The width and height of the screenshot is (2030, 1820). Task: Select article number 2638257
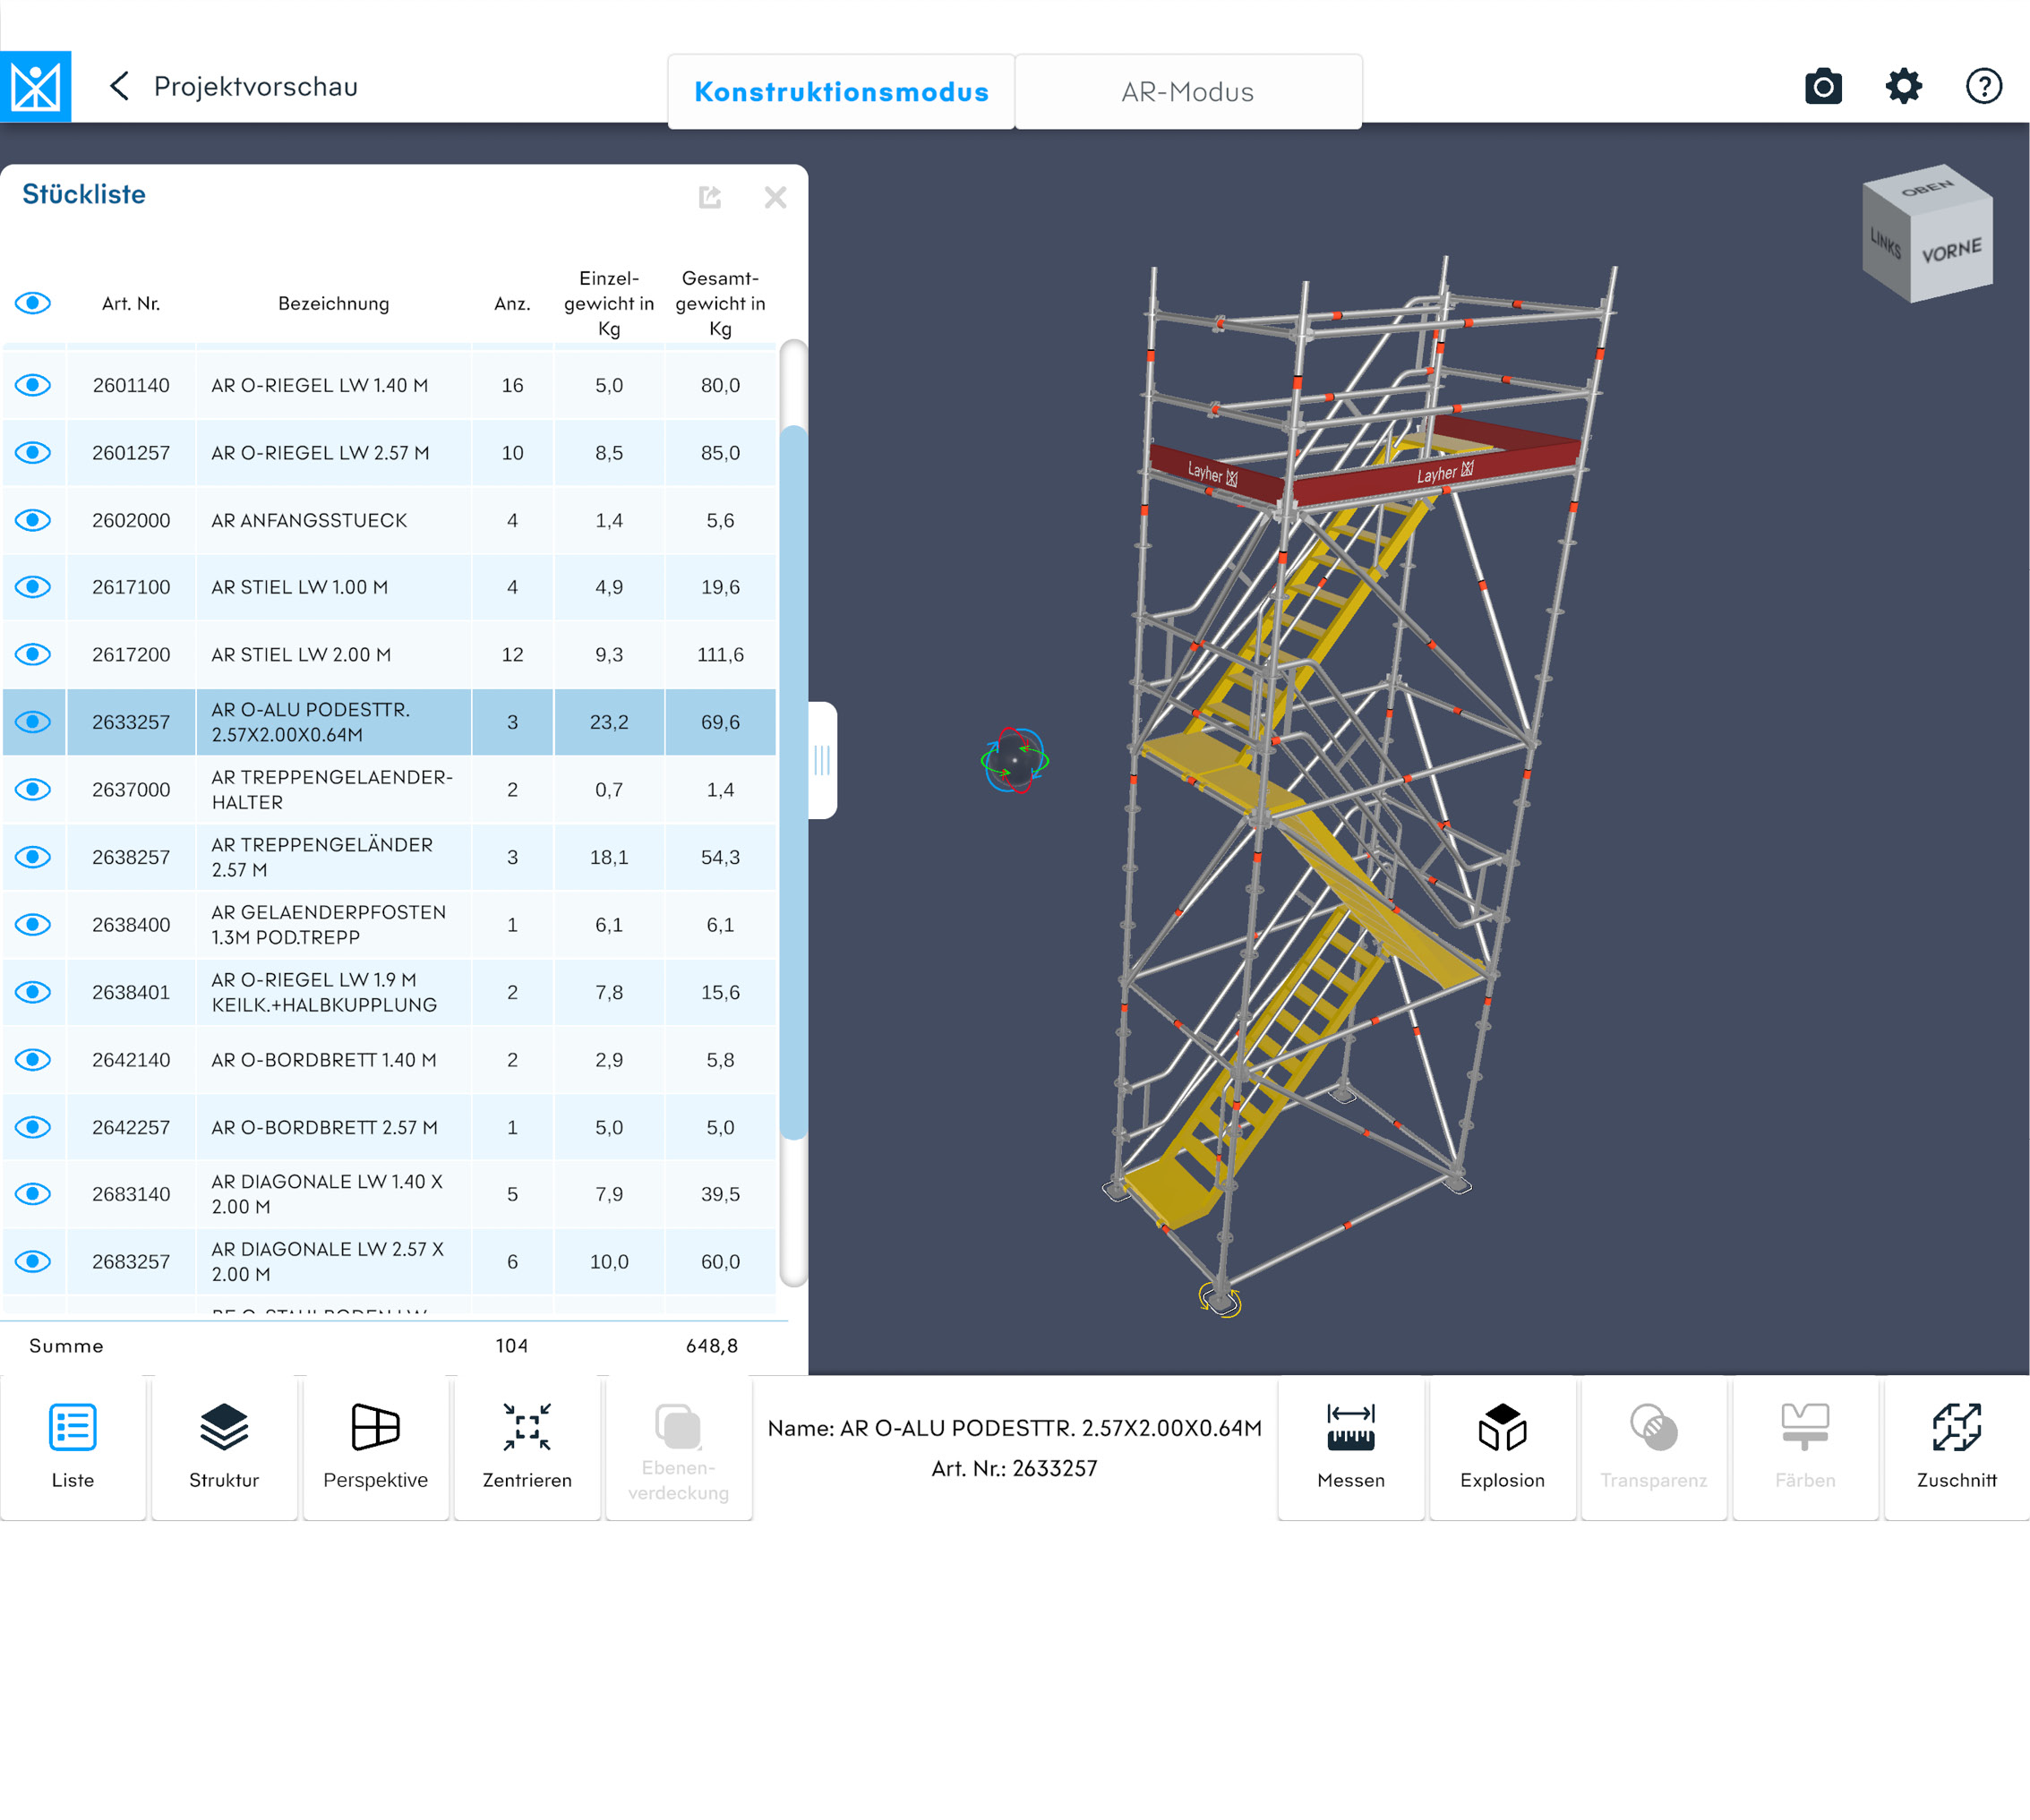131,857
